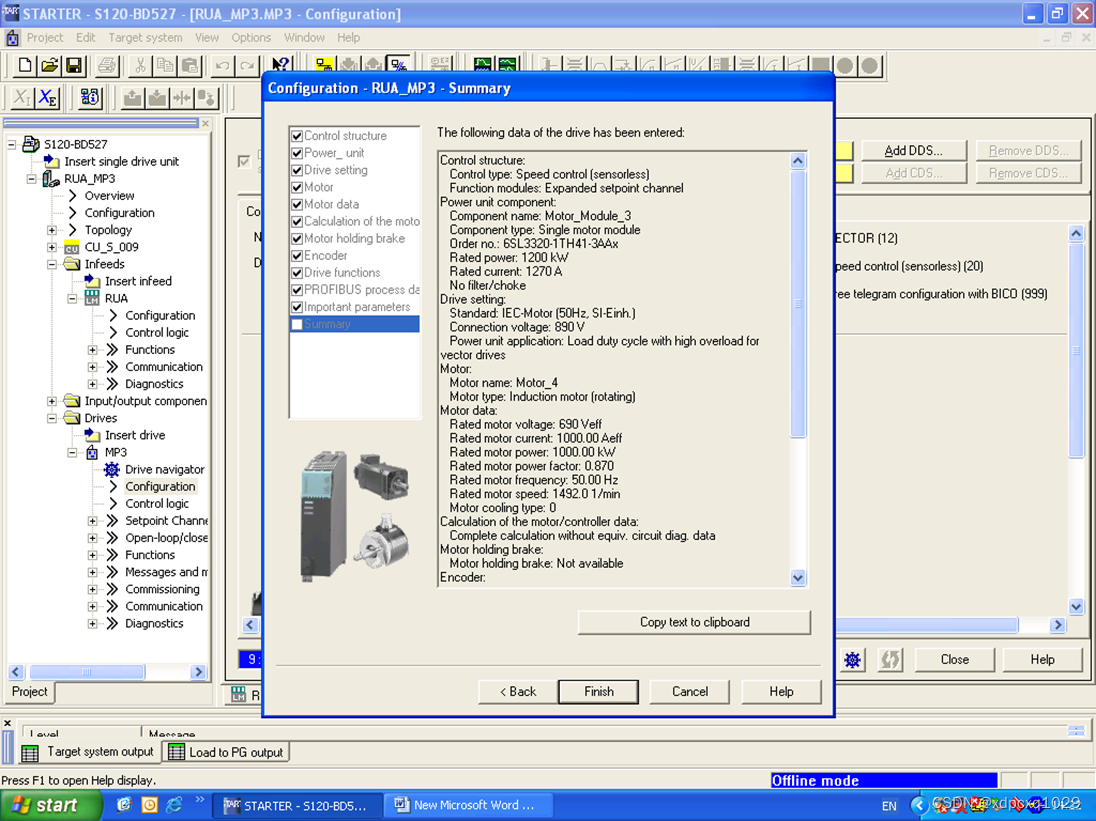This screenshot has width=1096, height=821.
Task: Click the Insert drive icon in tree
Action: (92, 435)
